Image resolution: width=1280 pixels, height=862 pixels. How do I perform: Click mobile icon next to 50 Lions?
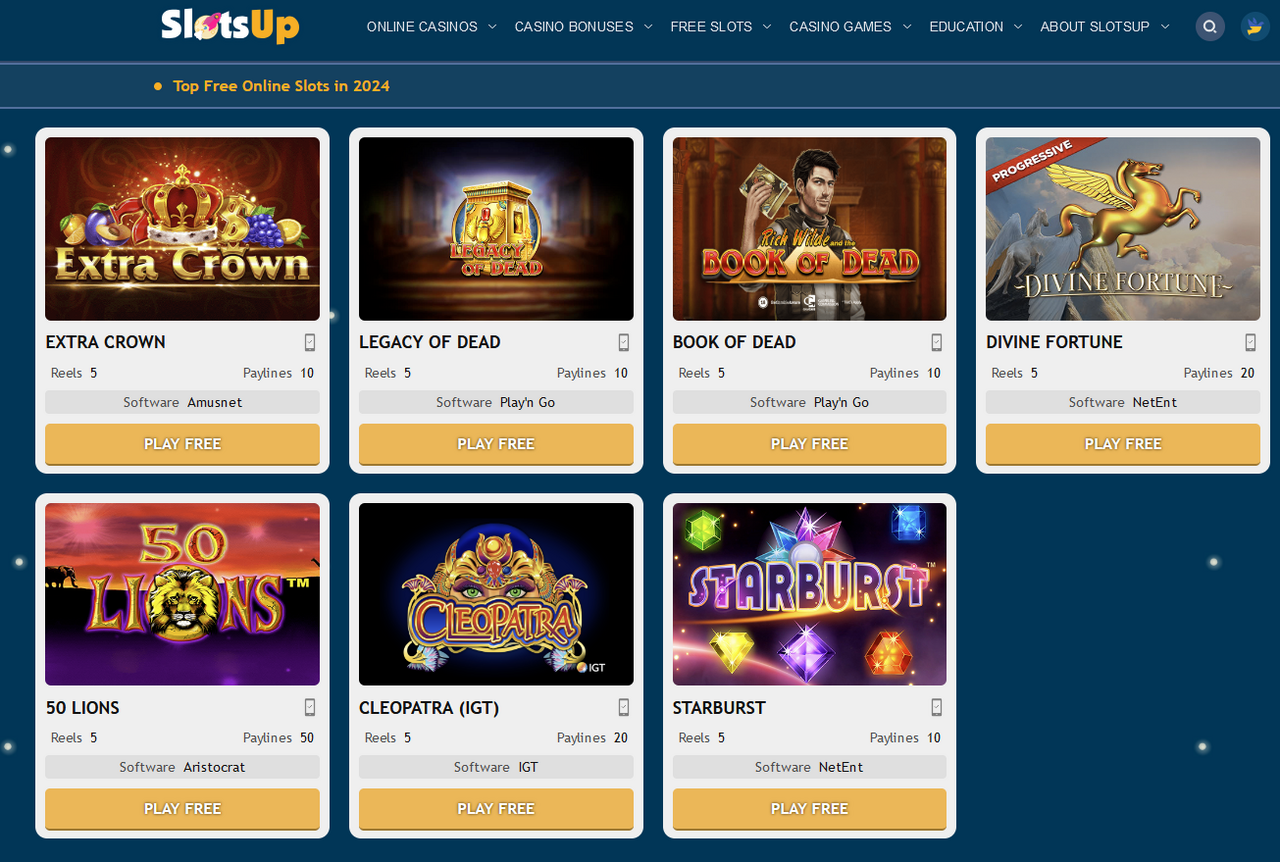tap(310, 707)
